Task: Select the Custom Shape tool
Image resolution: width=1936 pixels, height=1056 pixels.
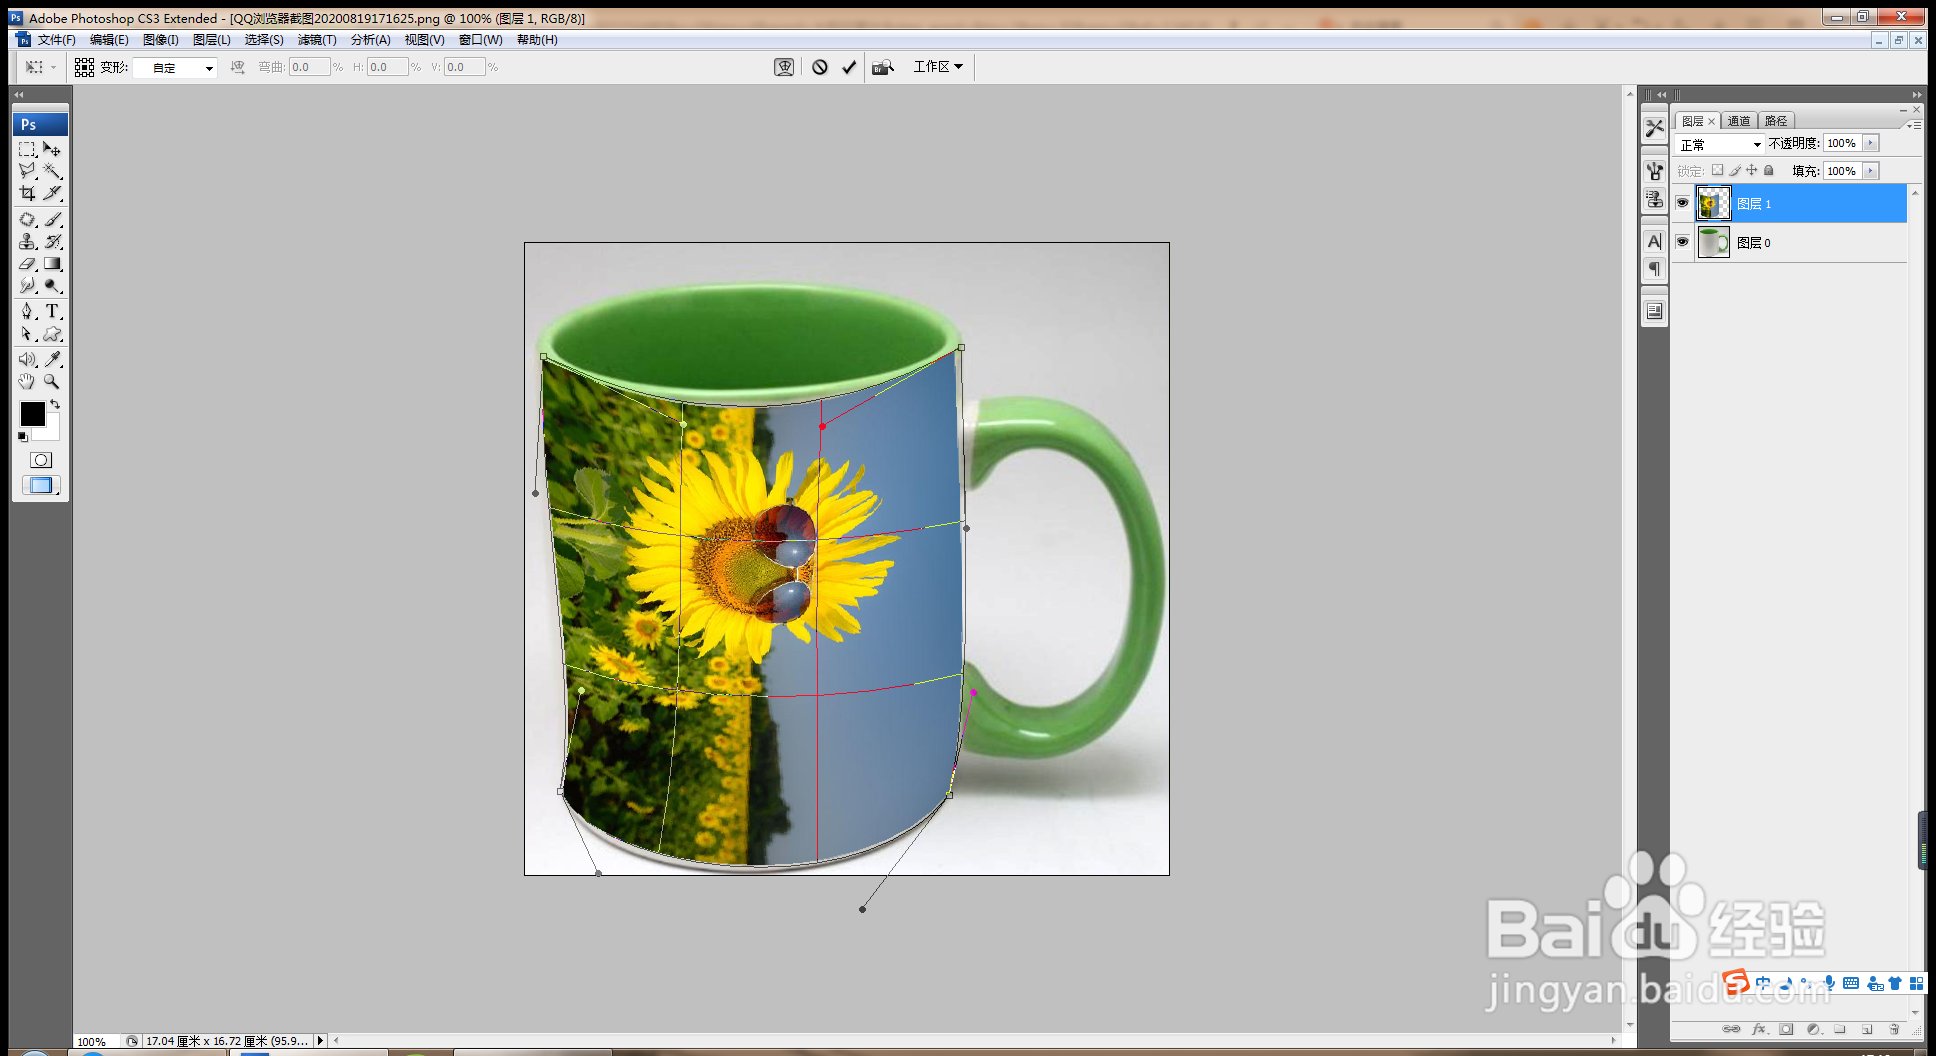Action: 52,334
